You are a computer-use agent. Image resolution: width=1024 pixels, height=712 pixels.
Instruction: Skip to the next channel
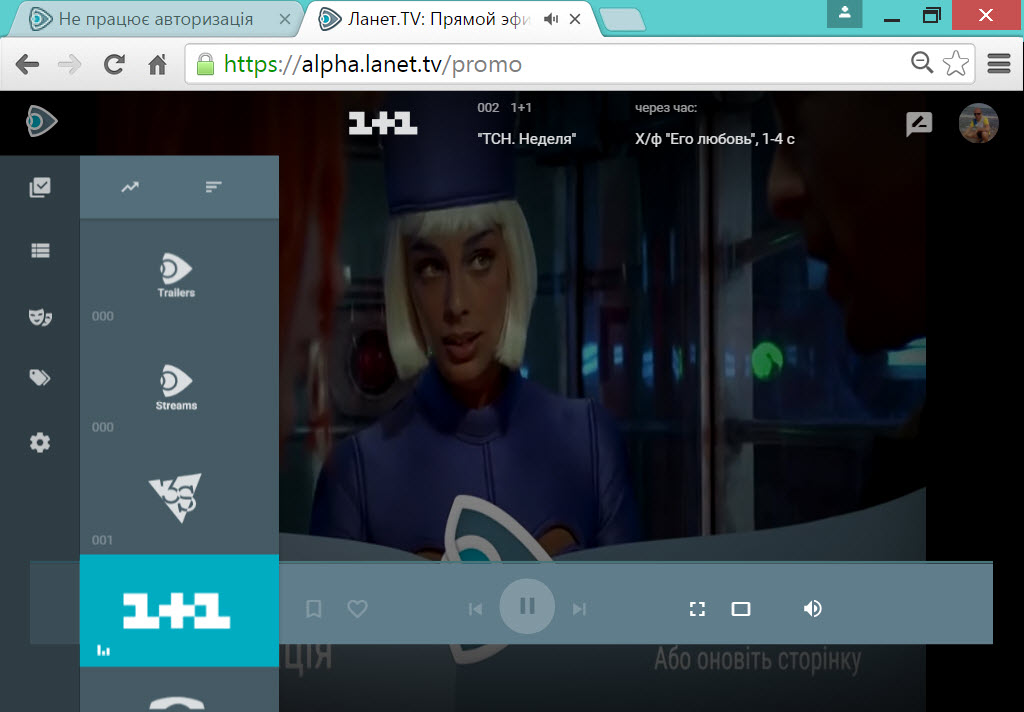pyautogui.click(x=579, y=608)
